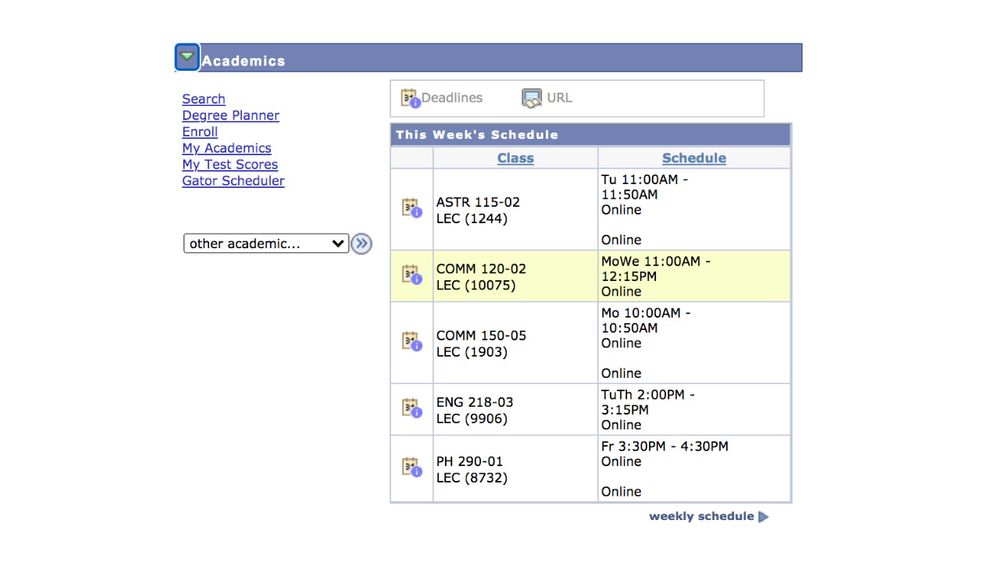Click the Deadlines calendar icon
The height and width of the screenshot is (563, 1000).
coord(410,98)
